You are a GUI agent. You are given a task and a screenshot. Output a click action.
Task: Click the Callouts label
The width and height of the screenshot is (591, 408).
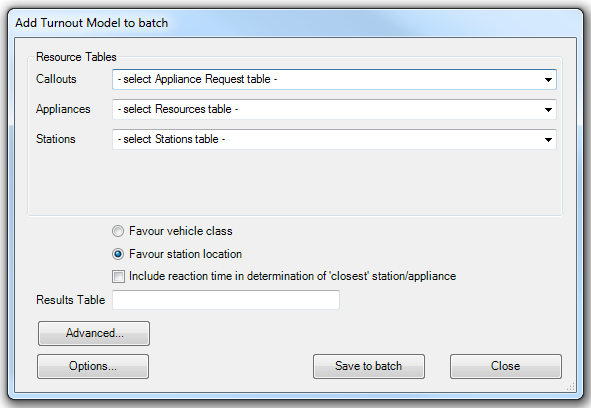tap(56, 79)
